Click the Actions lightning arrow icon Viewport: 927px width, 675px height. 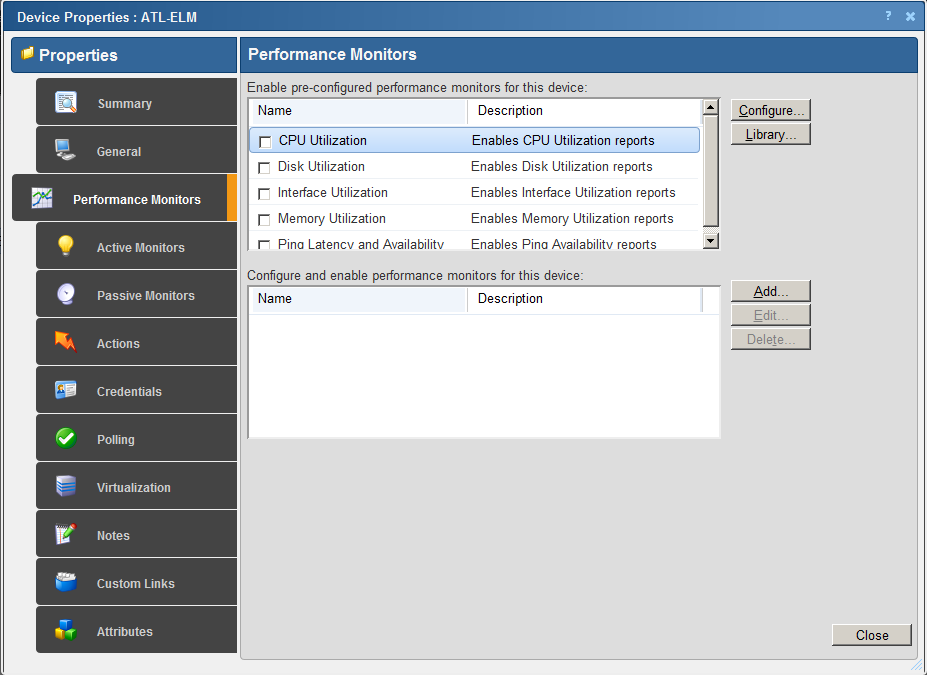[66, 342]
